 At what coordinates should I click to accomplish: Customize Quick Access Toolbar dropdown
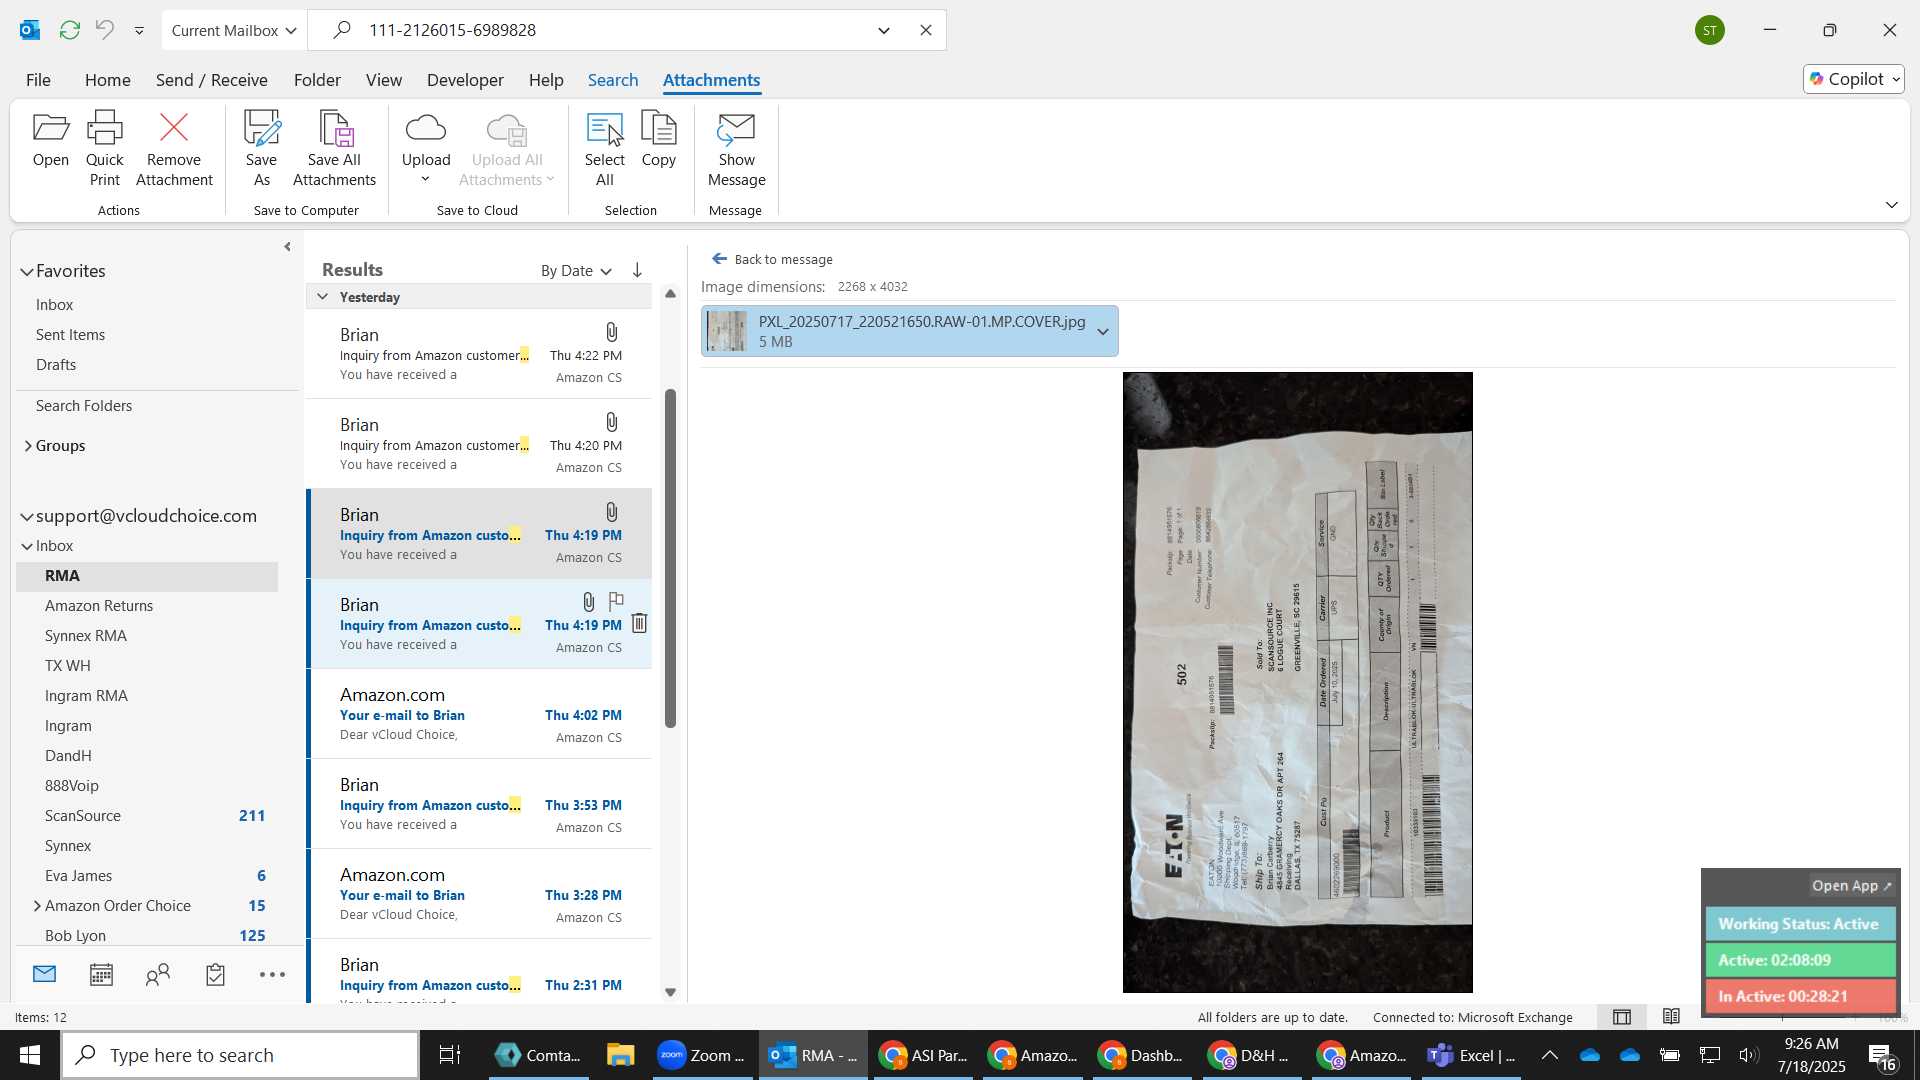point(139,30)
